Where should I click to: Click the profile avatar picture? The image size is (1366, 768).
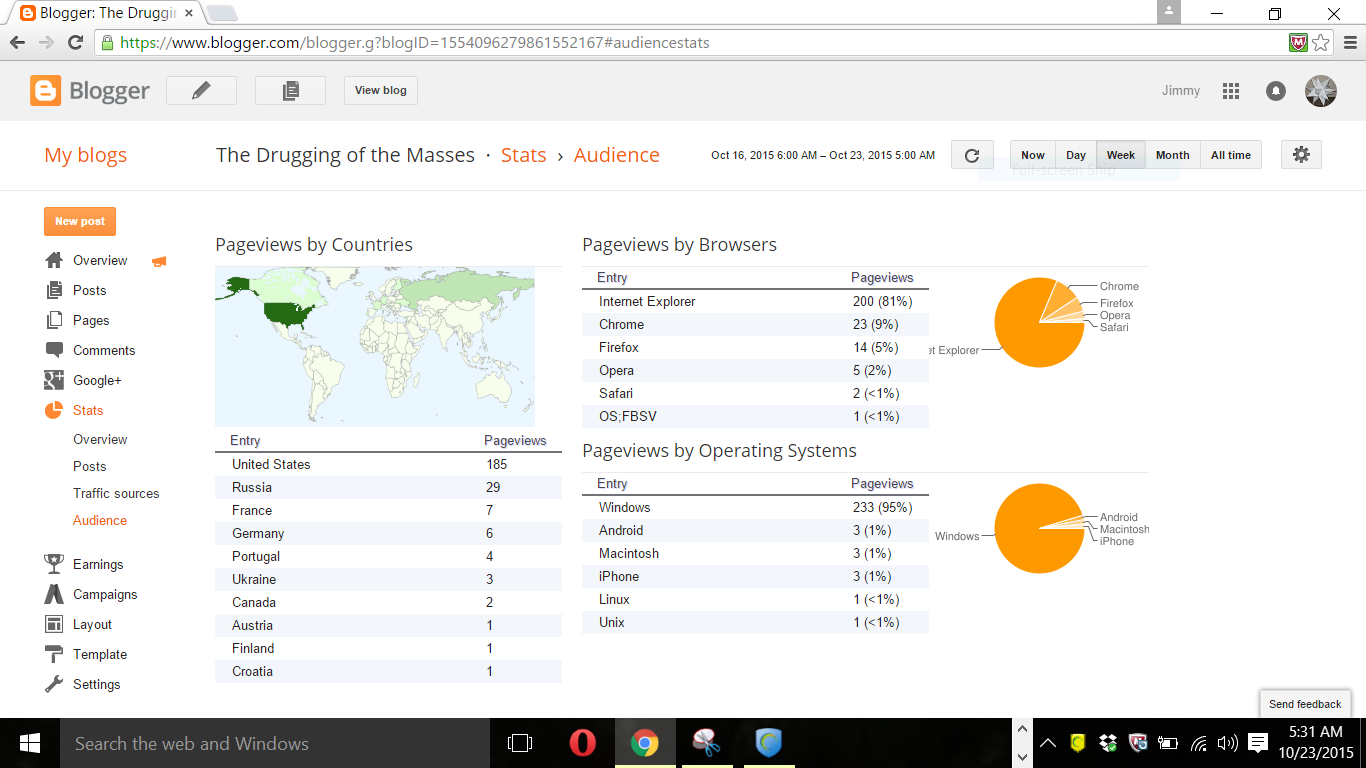tap(1321, 91)
